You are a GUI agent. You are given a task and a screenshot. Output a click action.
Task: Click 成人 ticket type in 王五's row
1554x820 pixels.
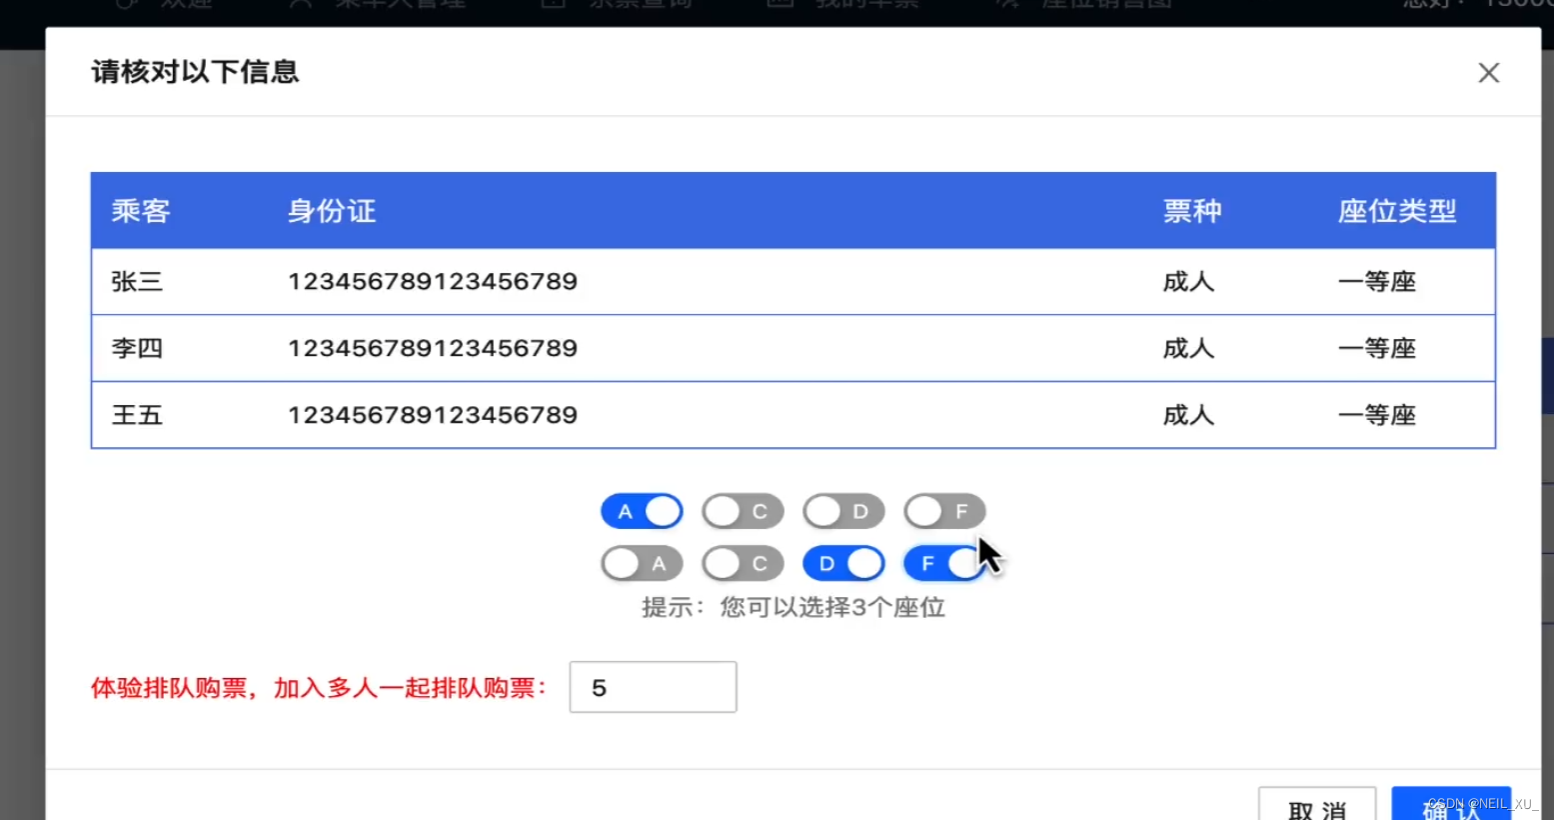click(x=1188, y=415)
